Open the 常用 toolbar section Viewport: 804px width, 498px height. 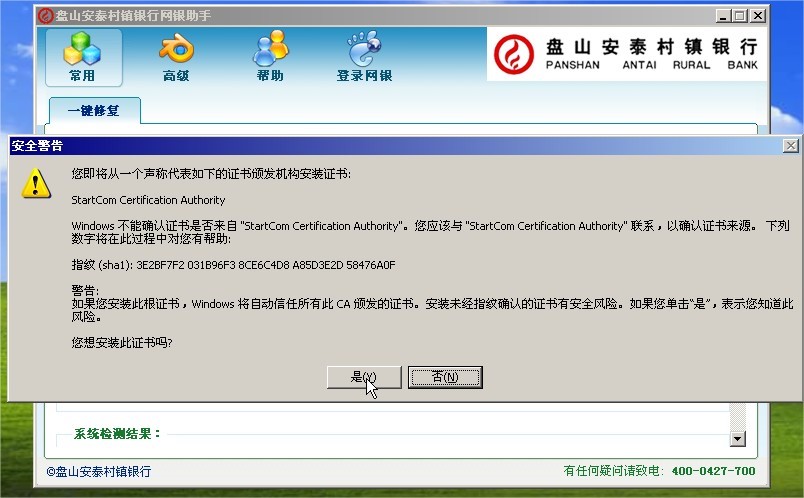point(84,57)
